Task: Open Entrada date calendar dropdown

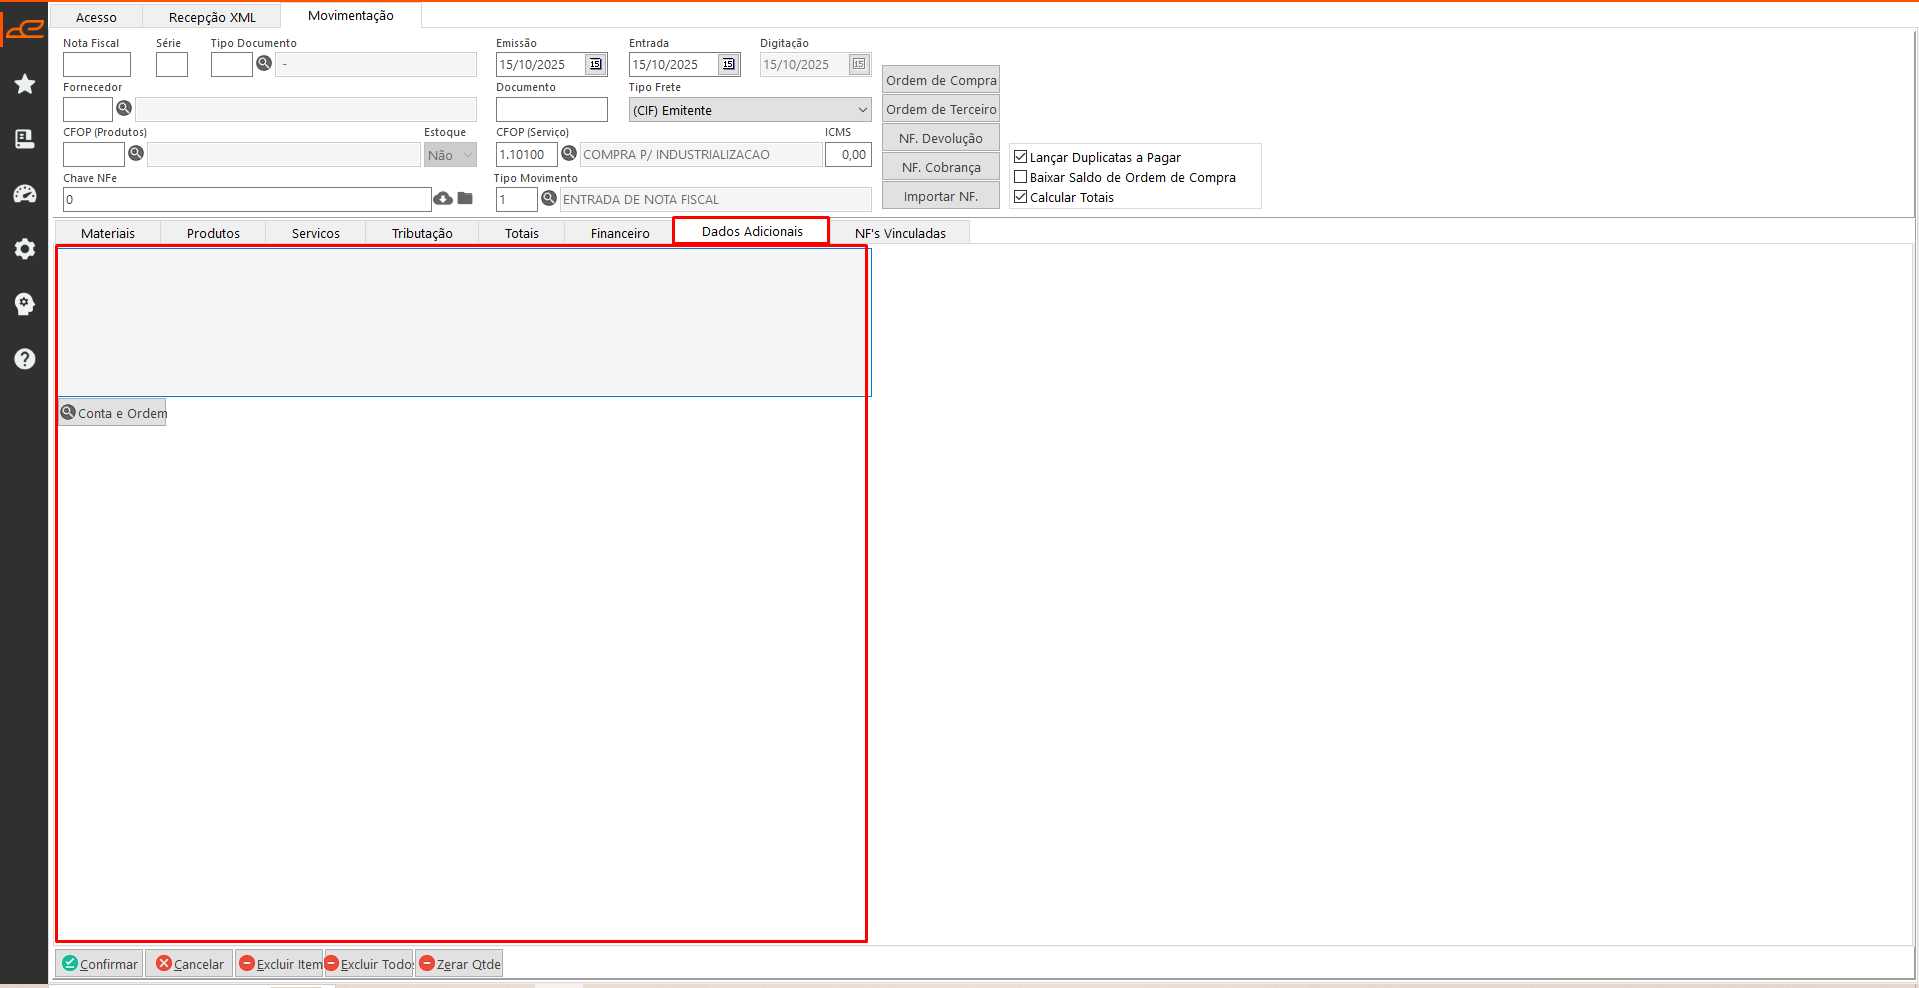Action: (x=728, y=64)
